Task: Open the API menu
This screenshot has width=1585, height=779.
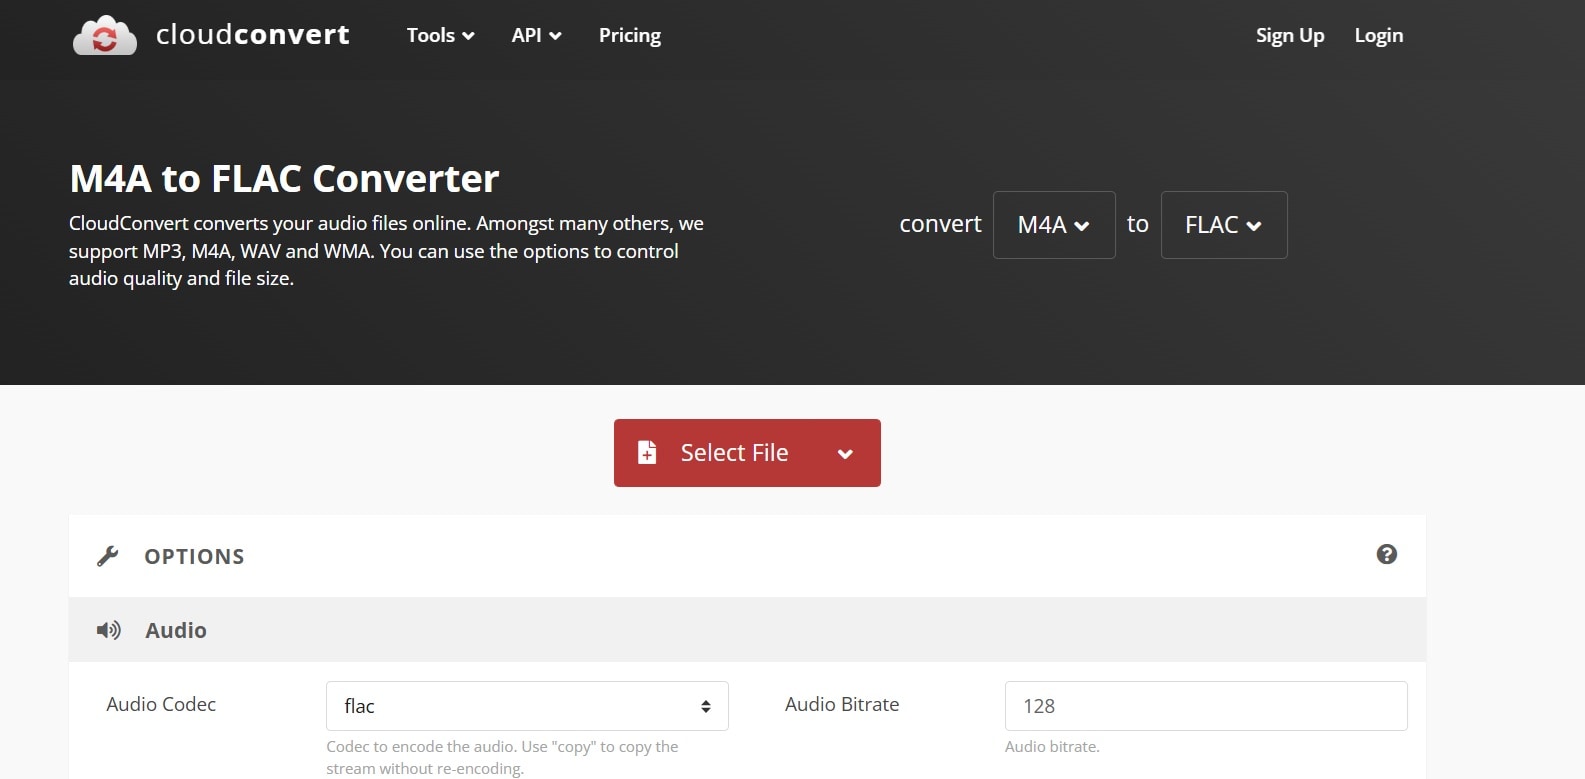Action: click(536, 35)
